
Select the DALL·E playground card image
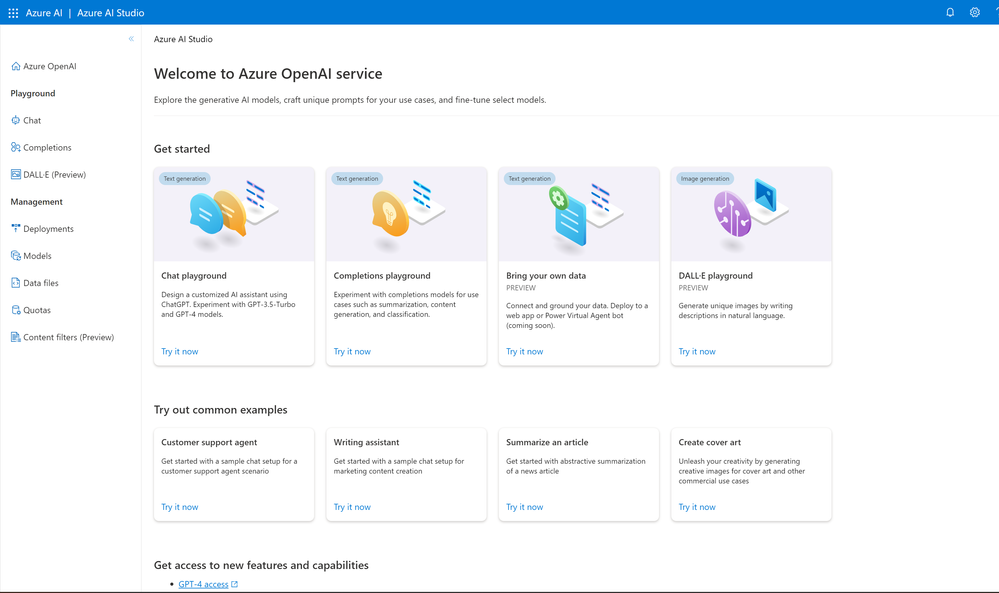[x=751, y=214]
